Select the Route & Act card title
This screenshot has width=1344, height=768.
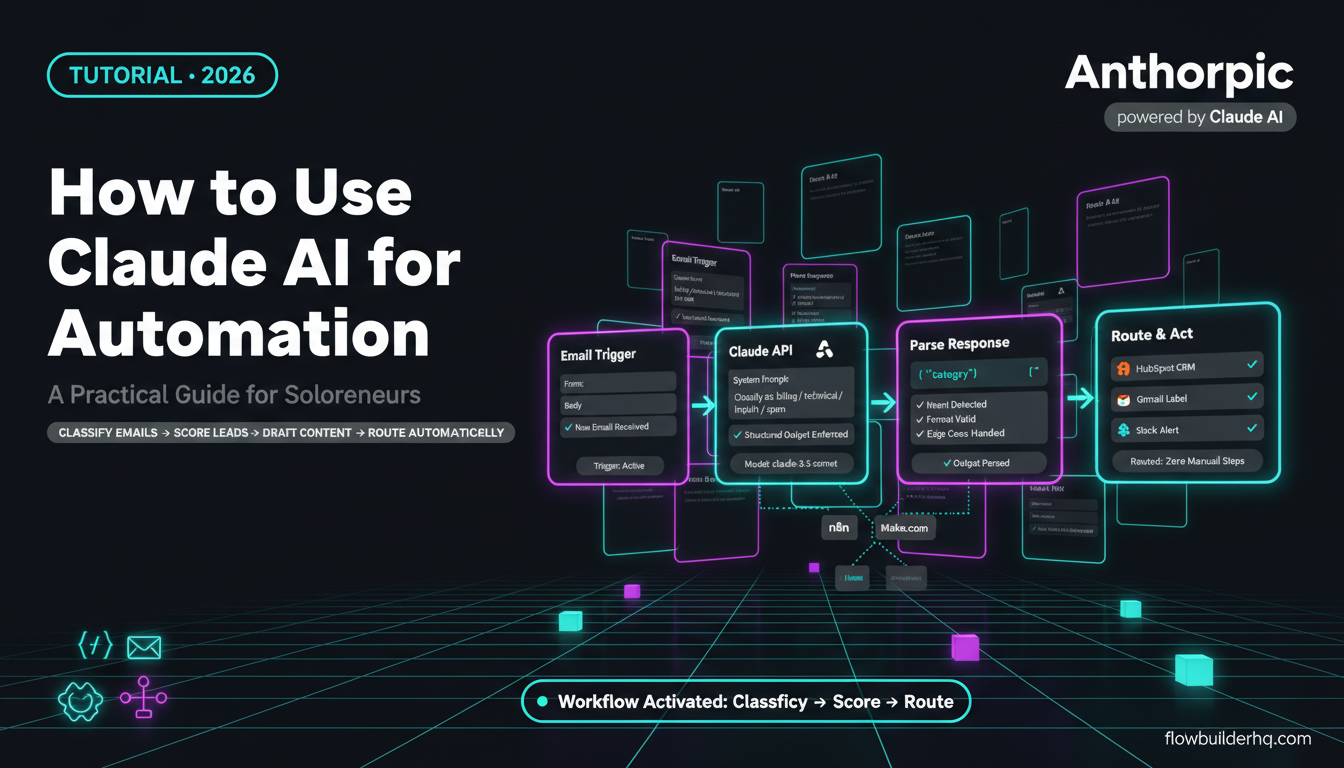pyautogui.click(x=1153, y=334)
